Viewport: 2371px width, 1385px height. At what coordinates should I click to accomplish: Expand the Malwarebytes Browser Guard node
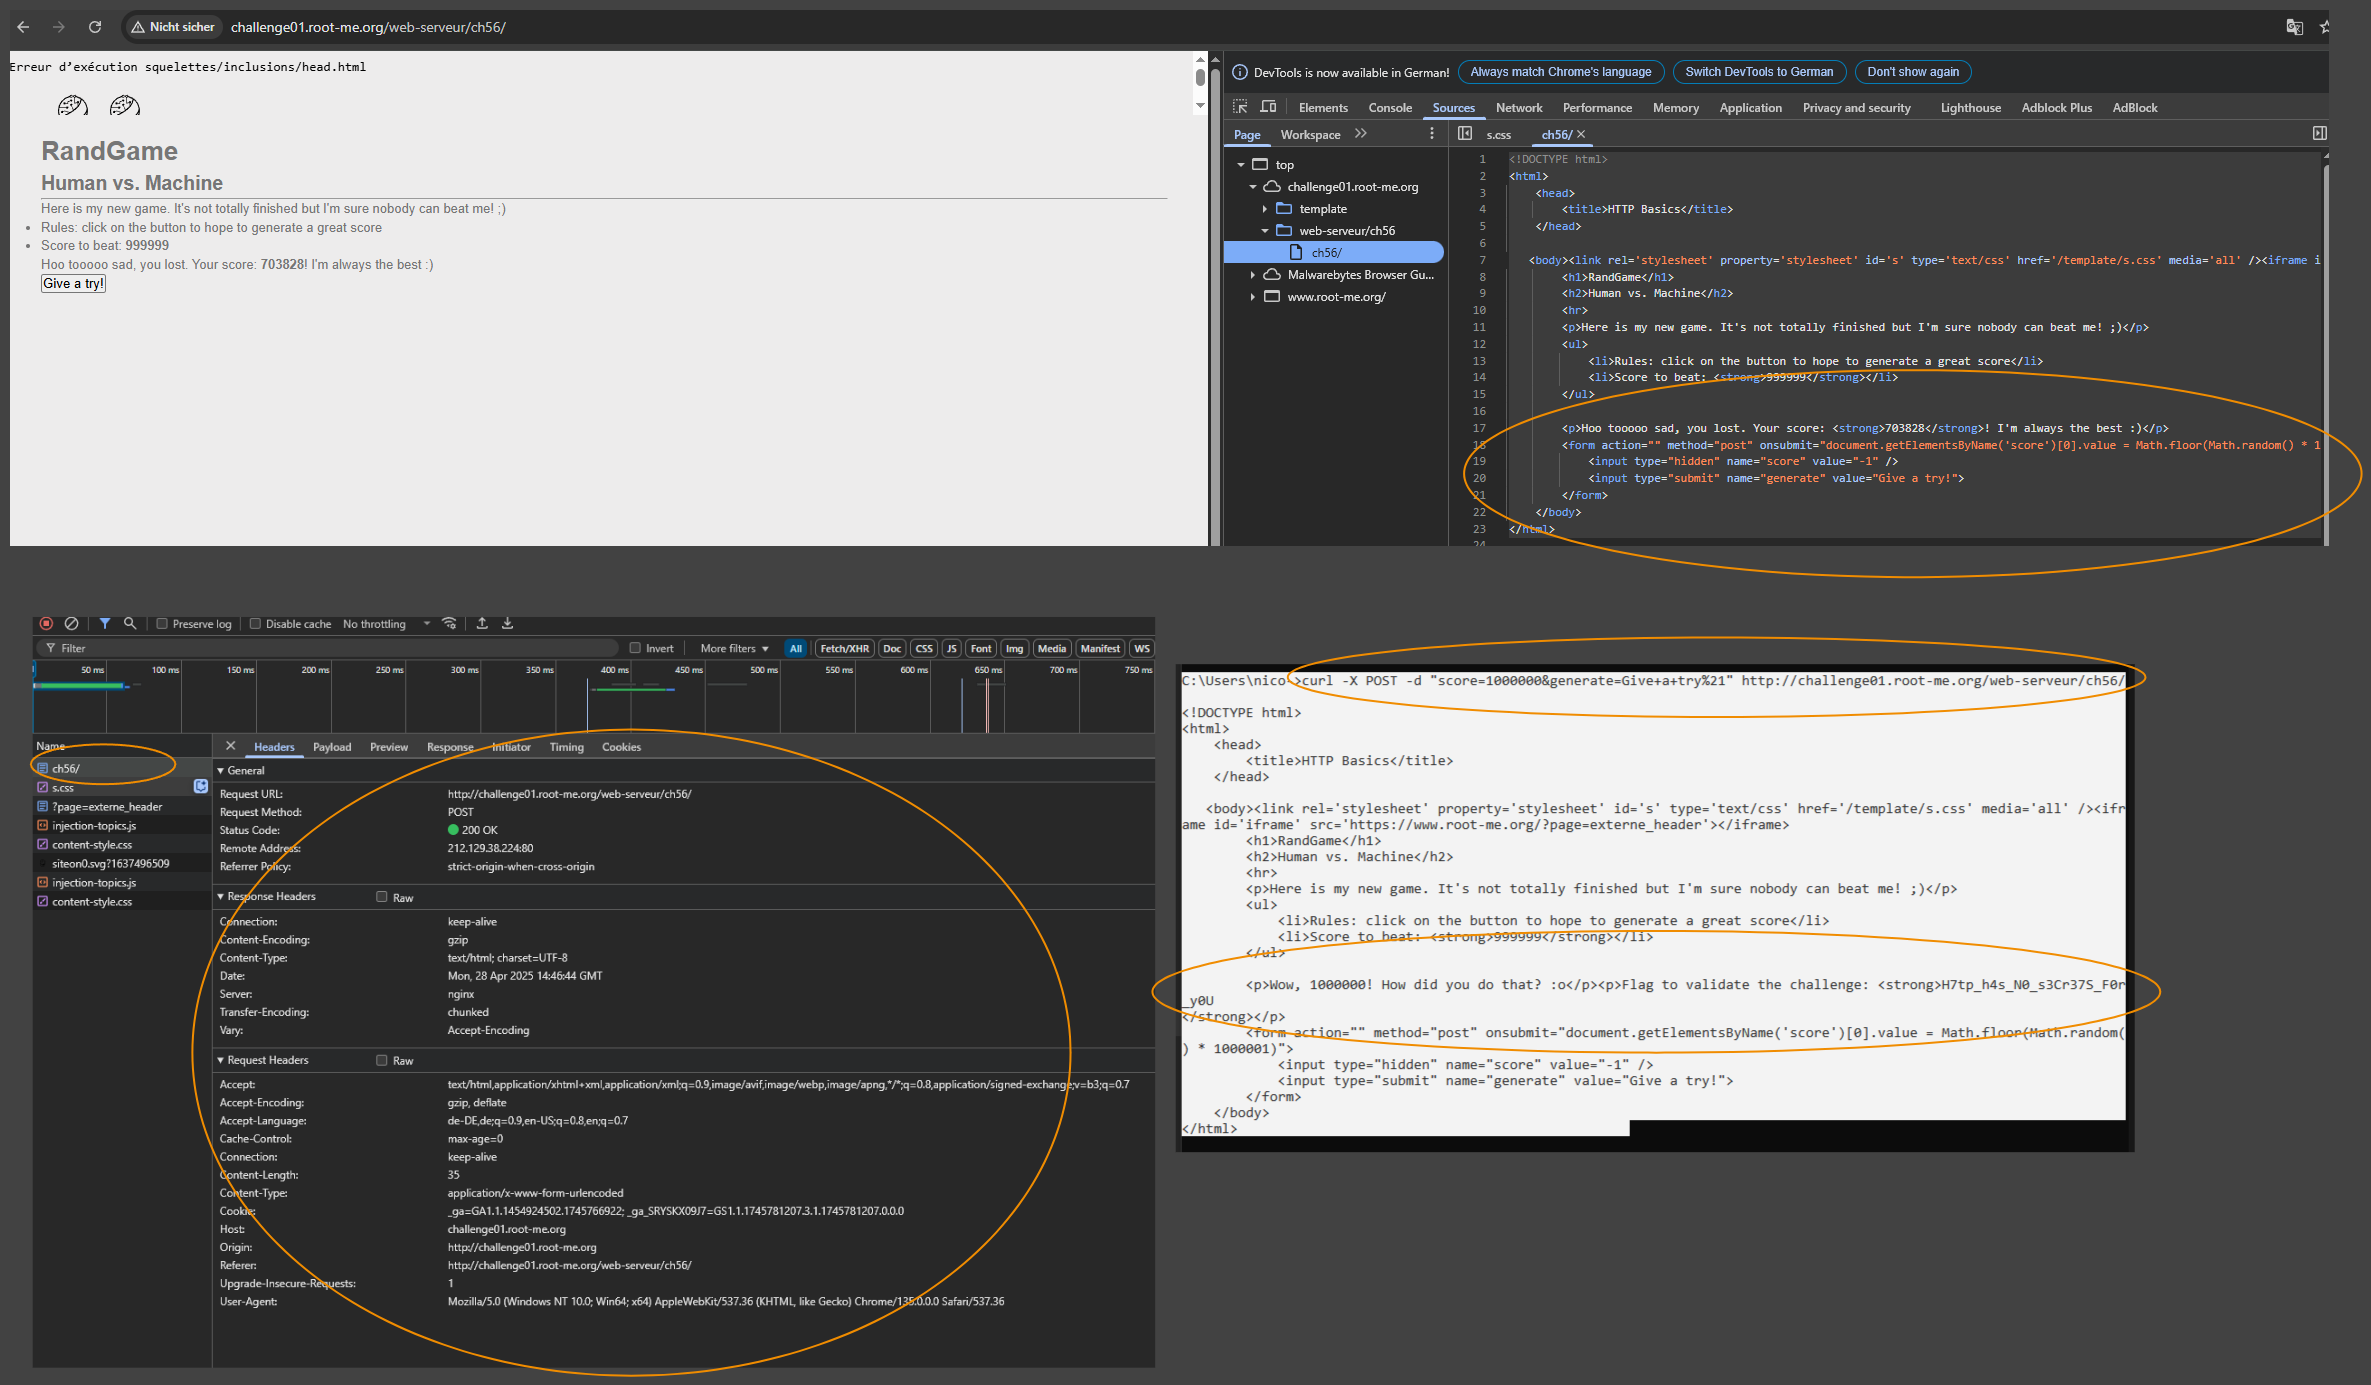[1253, 275]
